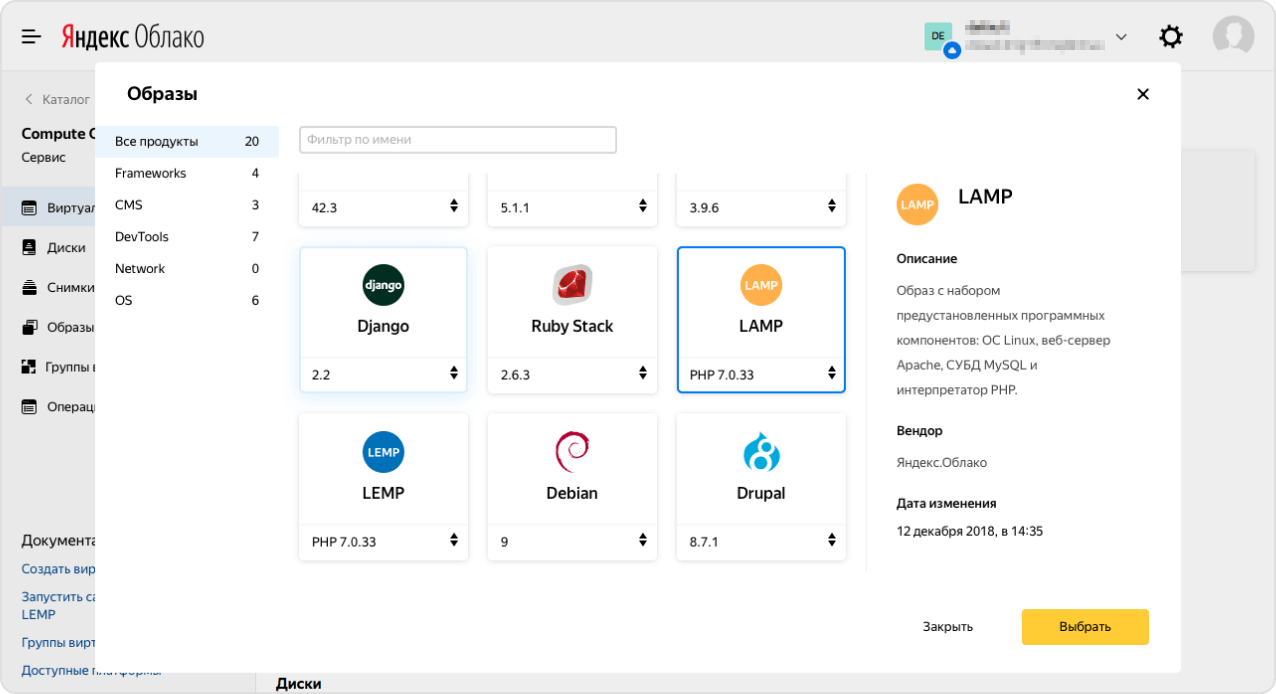Click the Django logo icon
The width and height of the screenshot is (1276, 694).
[383, 285]
